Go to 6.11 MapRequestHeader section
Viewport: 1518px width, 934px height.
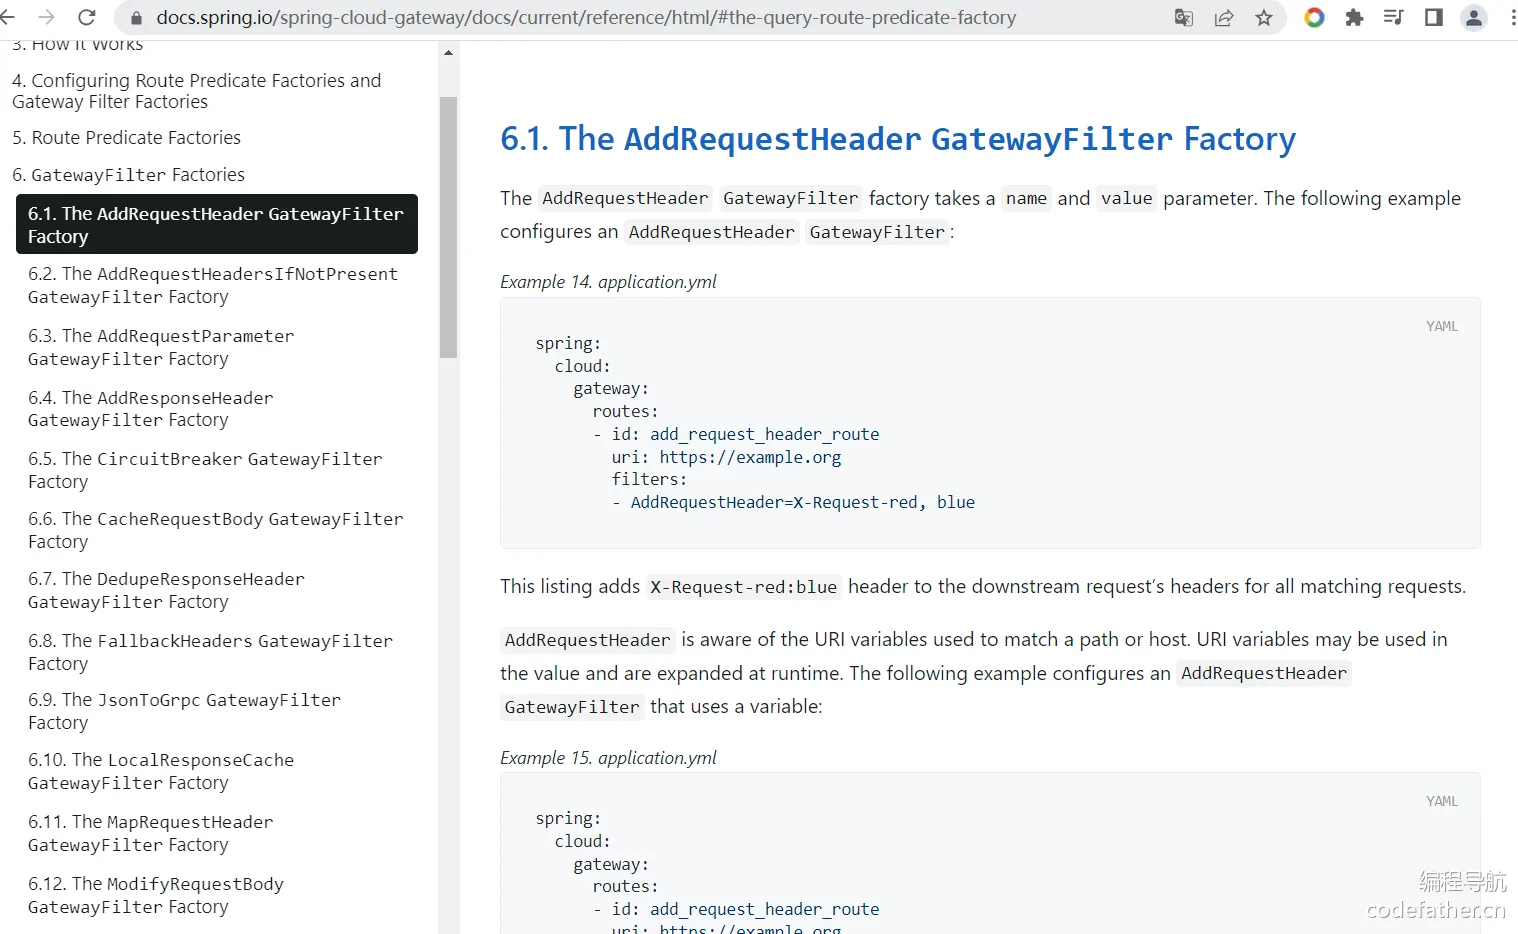click(150, 833)
